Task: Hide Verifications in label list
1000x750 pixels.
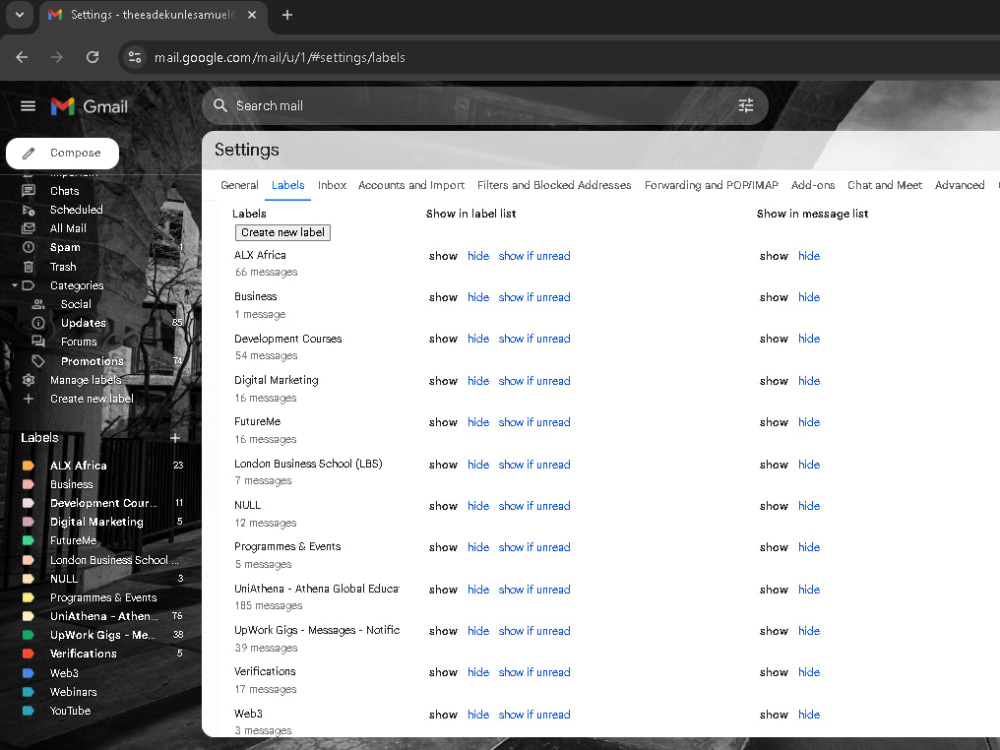Action: click(x=478, y=672)
